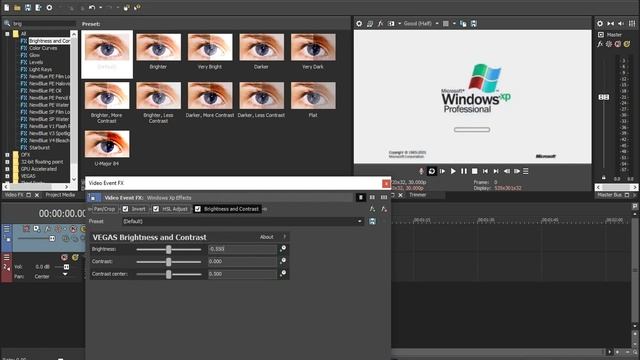
Task: Disable the HSL Adjust effect checkbox
Action: point(156,209)
